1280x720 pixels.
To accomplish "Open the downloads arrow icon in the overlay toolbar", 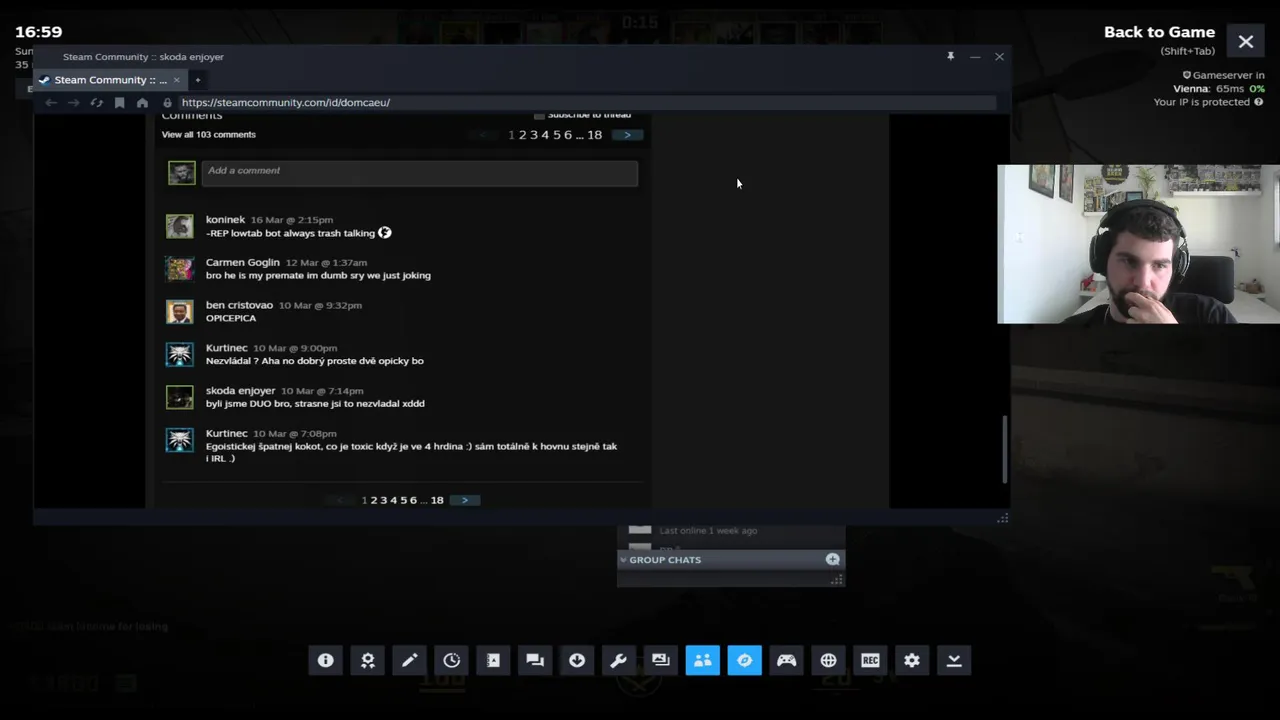I will click(577, 660).
